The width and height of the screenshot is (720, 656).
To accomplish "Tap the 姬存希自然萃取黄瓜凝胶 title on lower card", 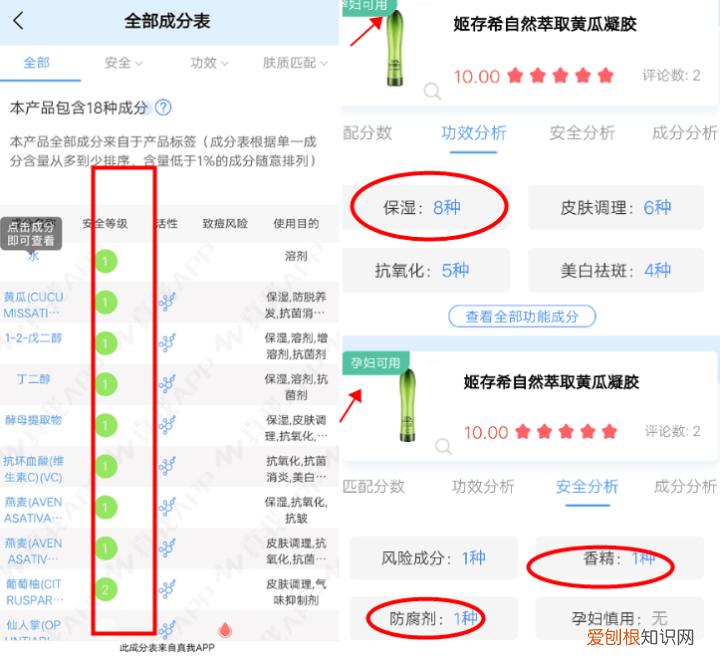I will [x=551, y=381].
